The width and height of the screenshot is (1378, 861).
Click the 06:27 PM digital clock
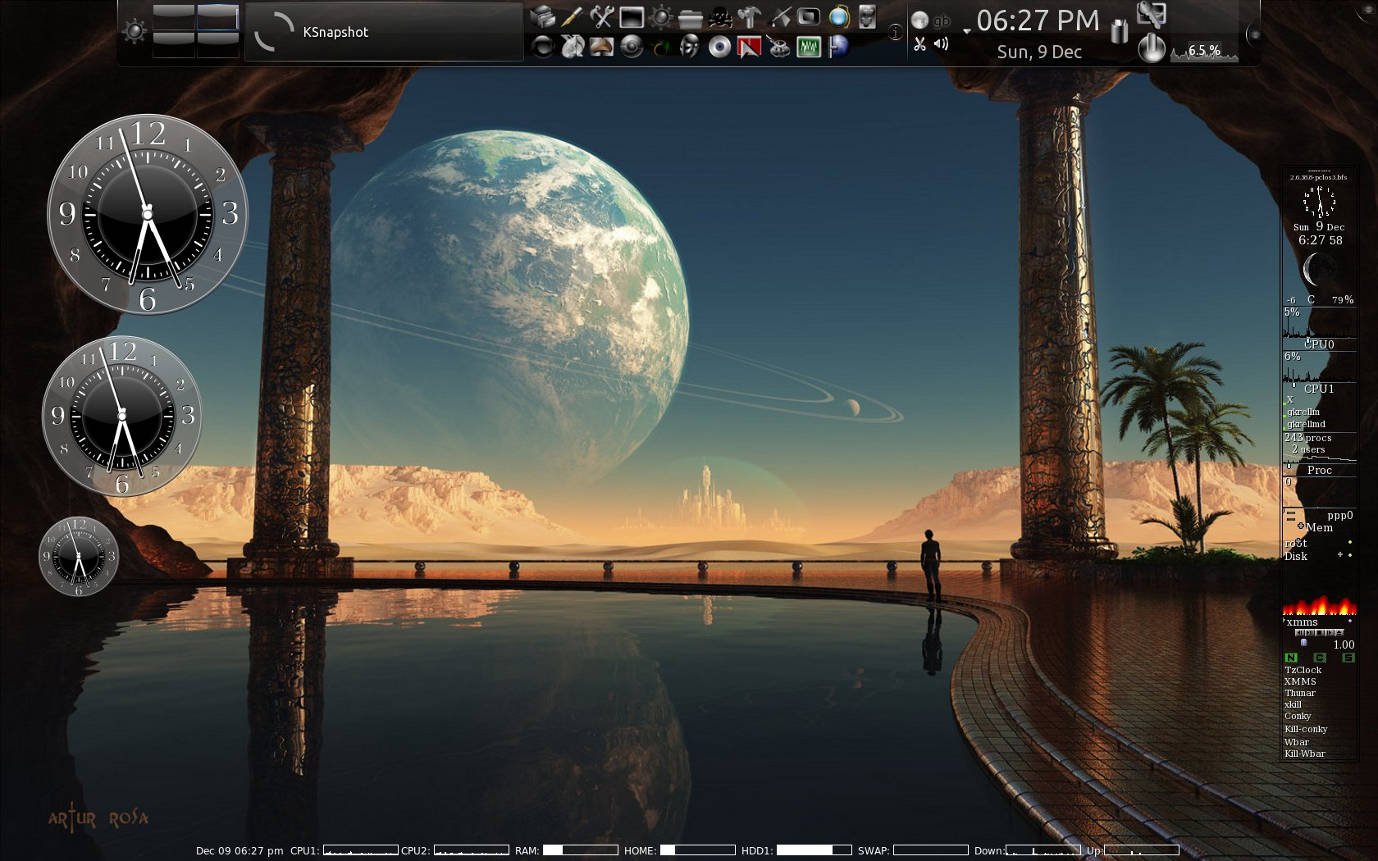point(1038,21)
